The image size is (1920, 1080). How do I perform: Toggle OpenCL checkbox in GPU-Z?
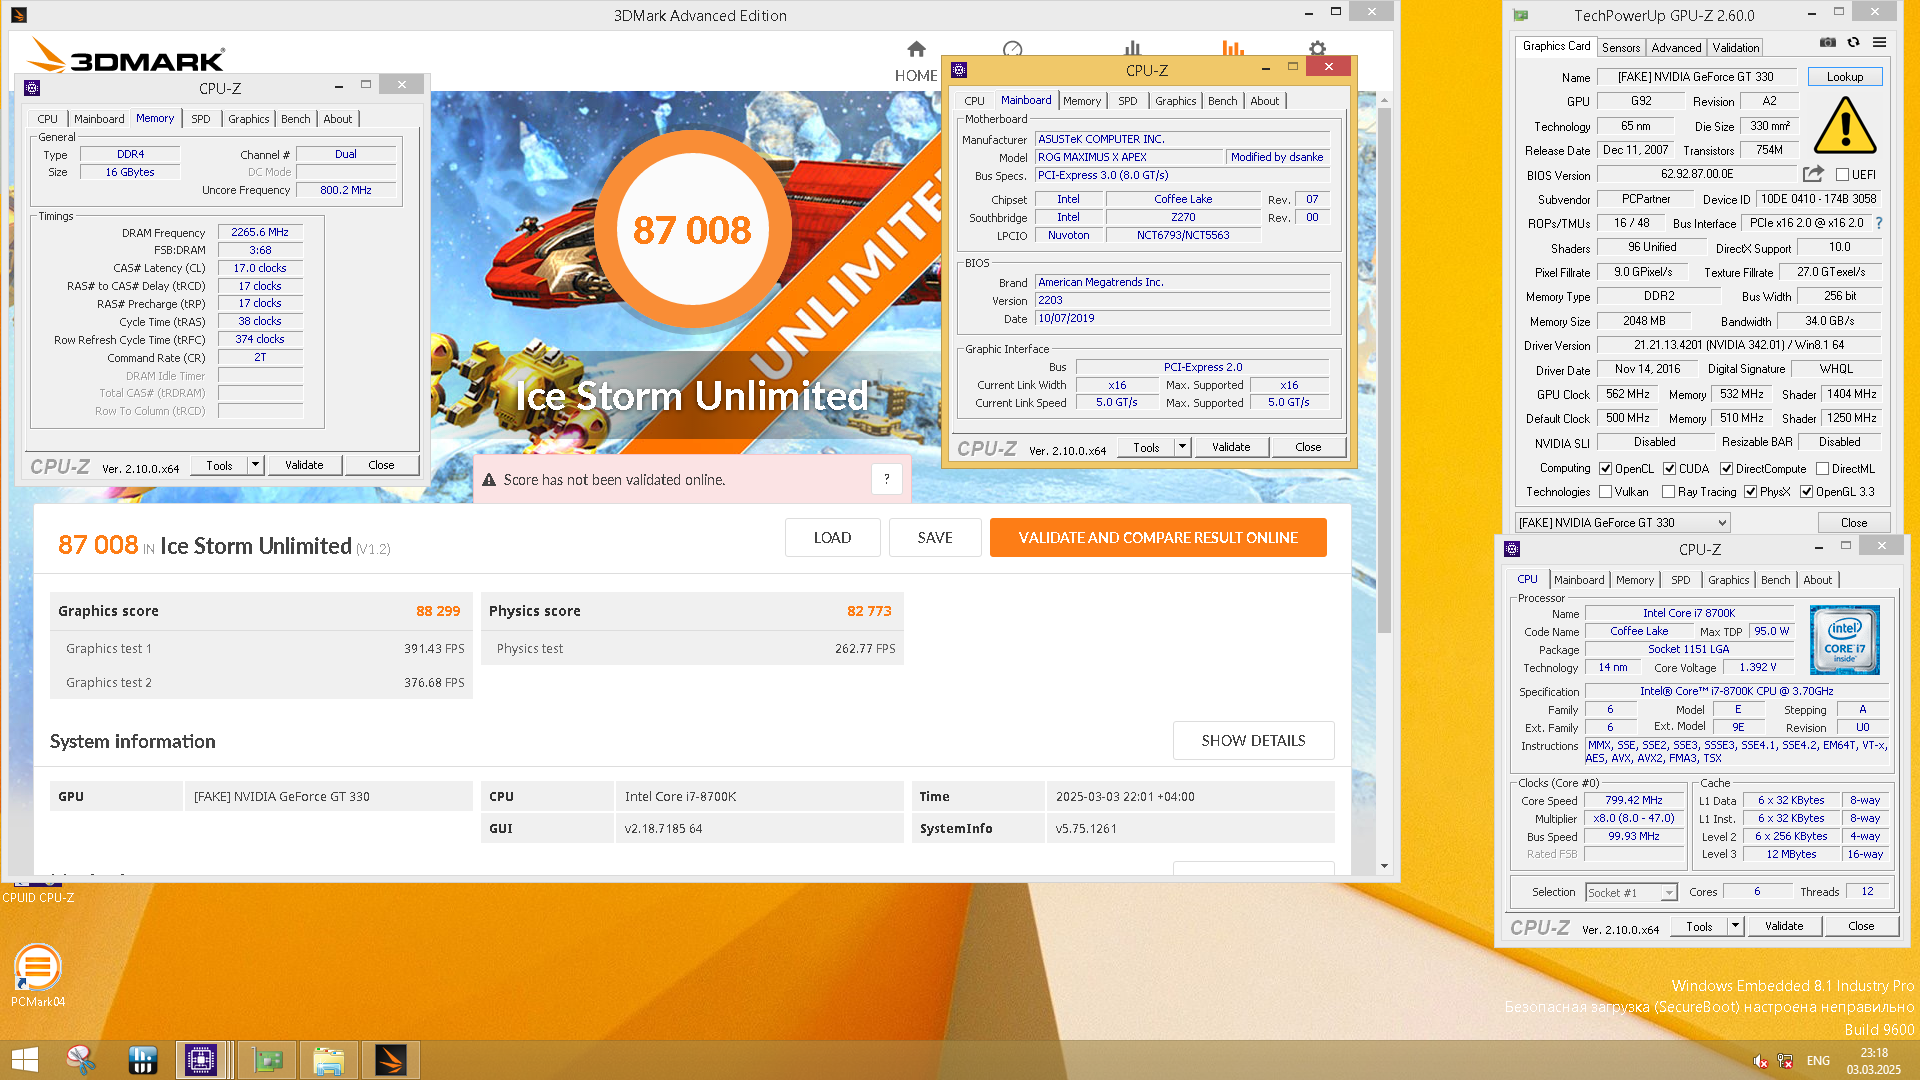1605,469
